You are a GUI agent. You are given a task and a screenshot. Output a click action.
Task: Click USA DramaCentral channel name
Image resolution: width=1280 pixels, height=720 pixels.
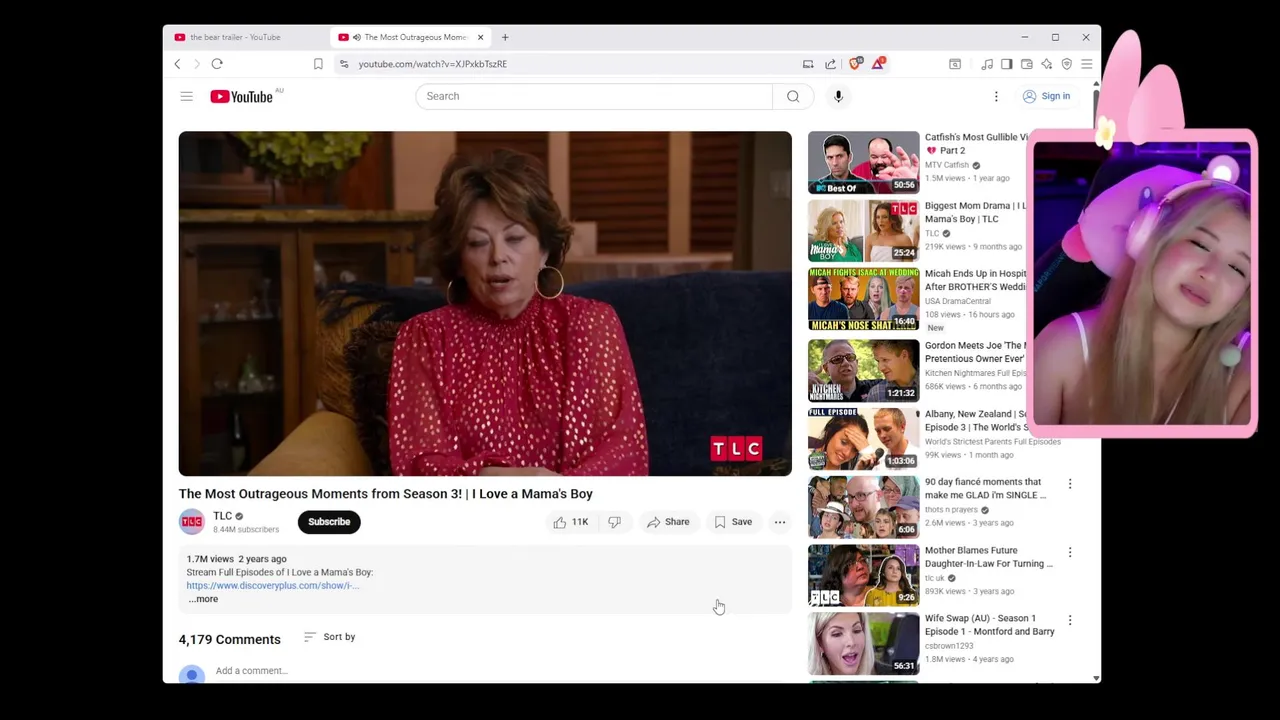[x=958, y=301]
